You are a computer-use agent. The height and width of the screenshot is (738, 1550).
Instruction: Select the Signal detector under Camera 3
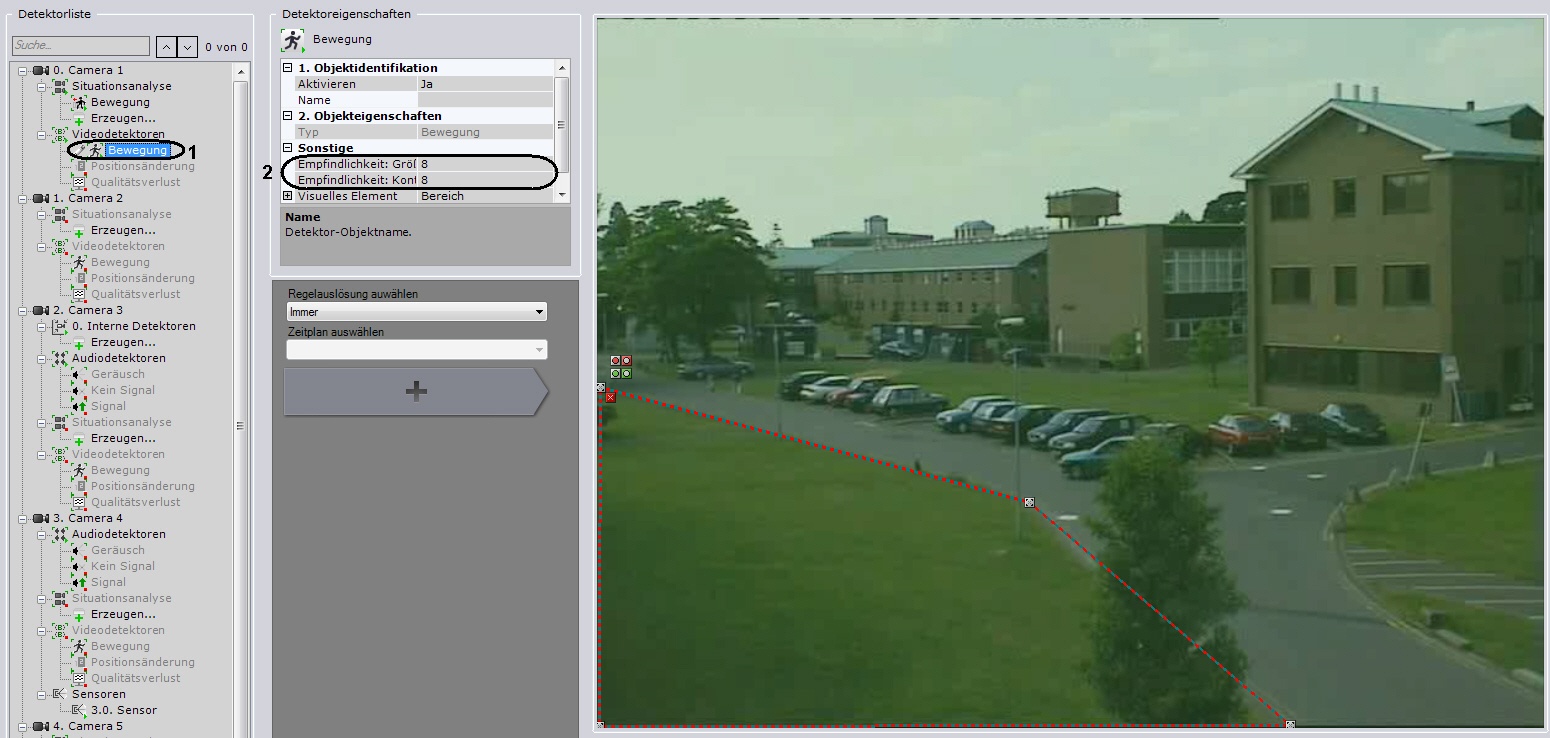(x=108, y=406)
